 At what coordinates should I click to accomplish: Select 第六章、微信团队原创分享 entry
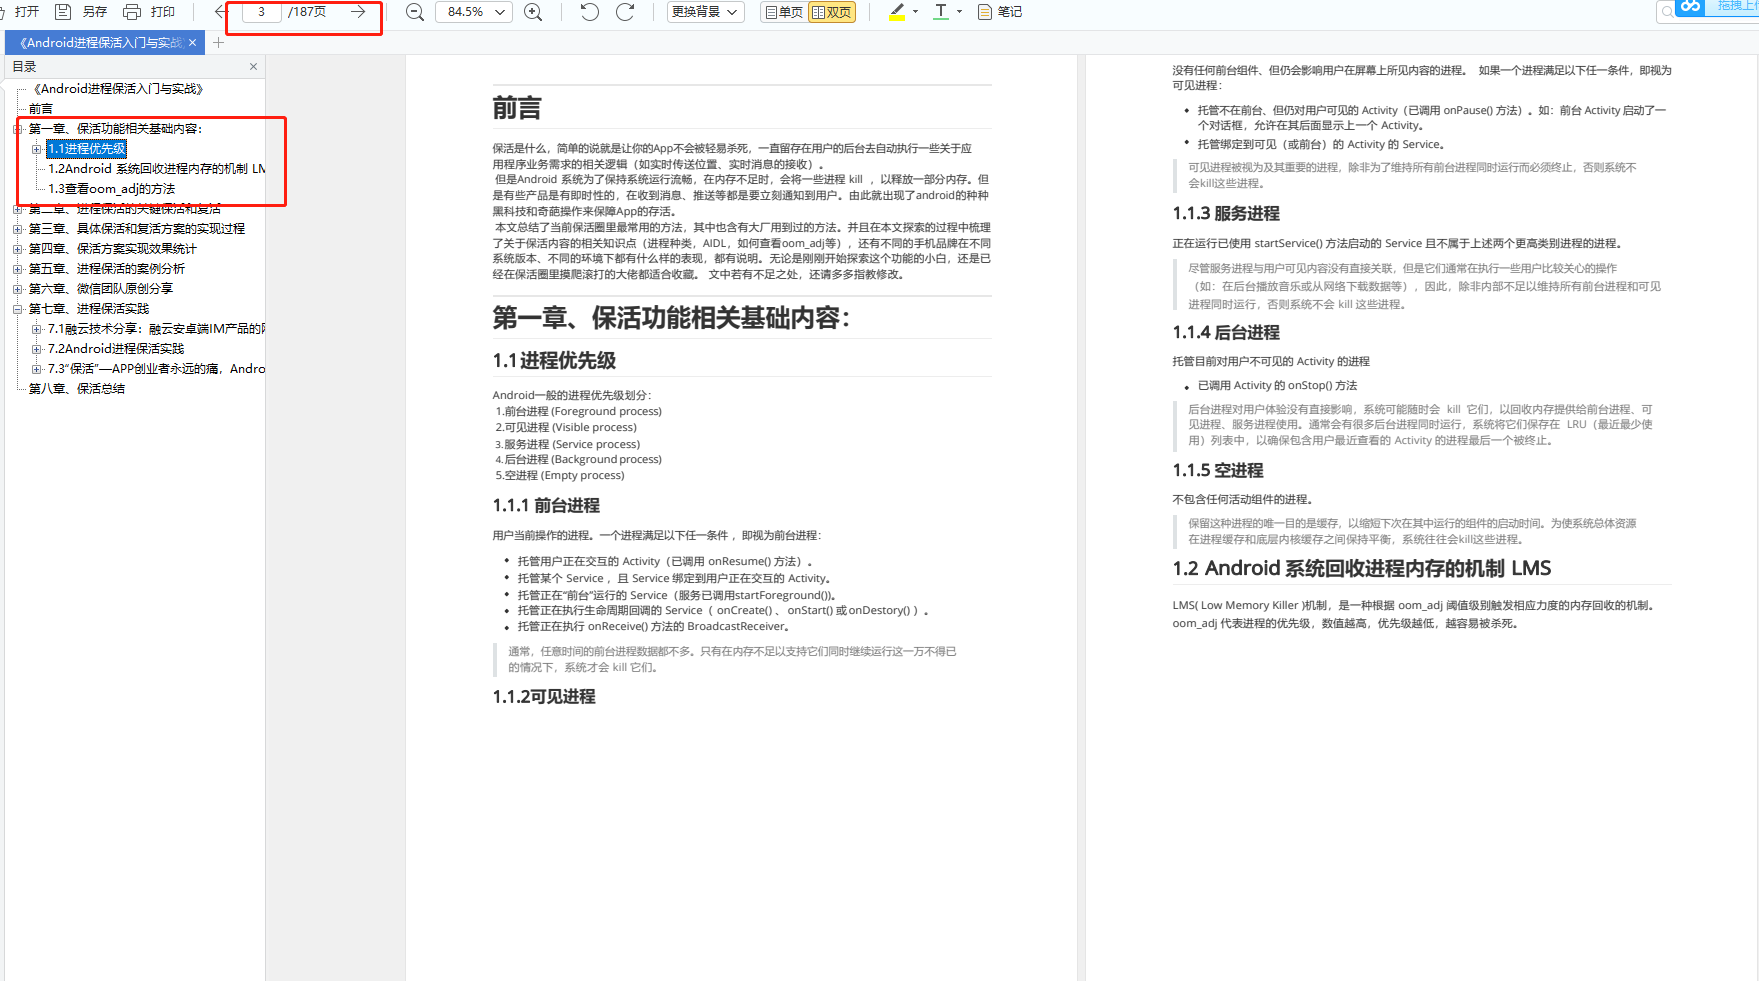[101, 289]
